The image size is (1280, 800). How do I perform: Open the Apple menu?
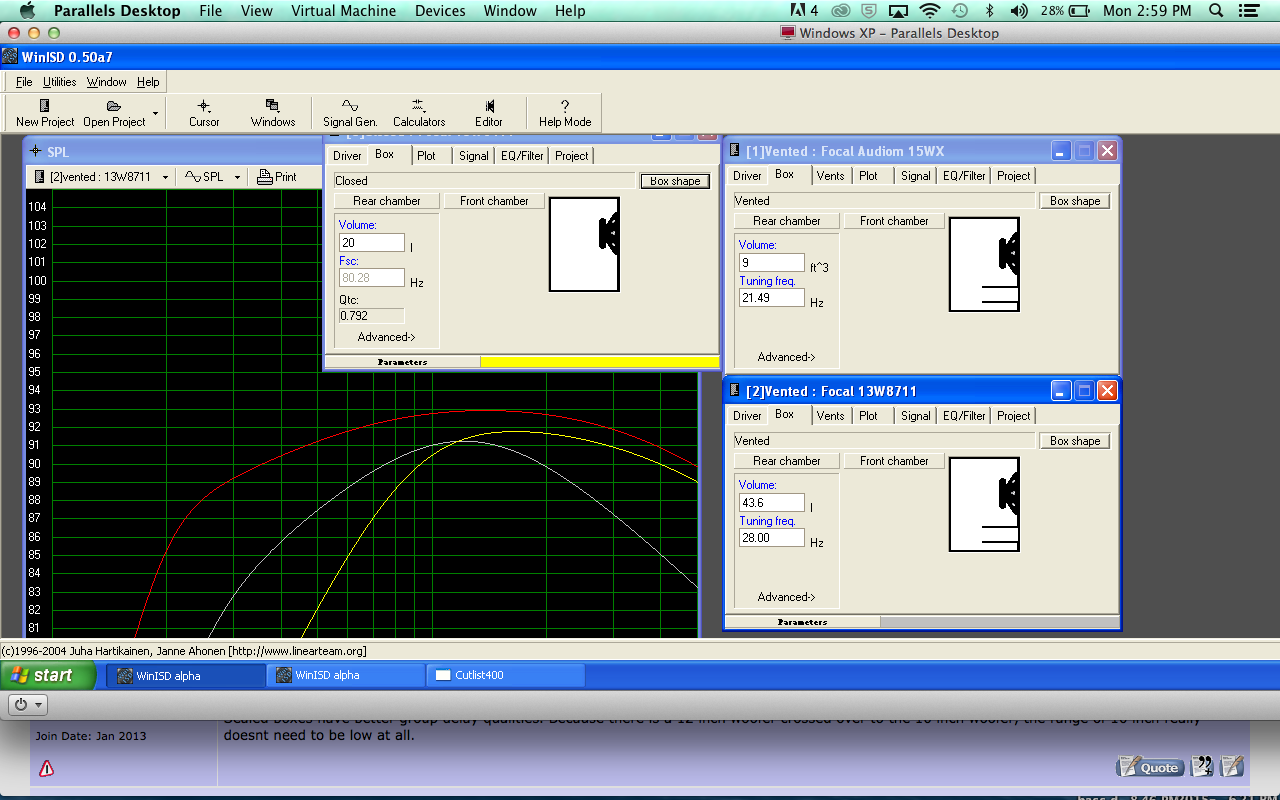(27, 11)
